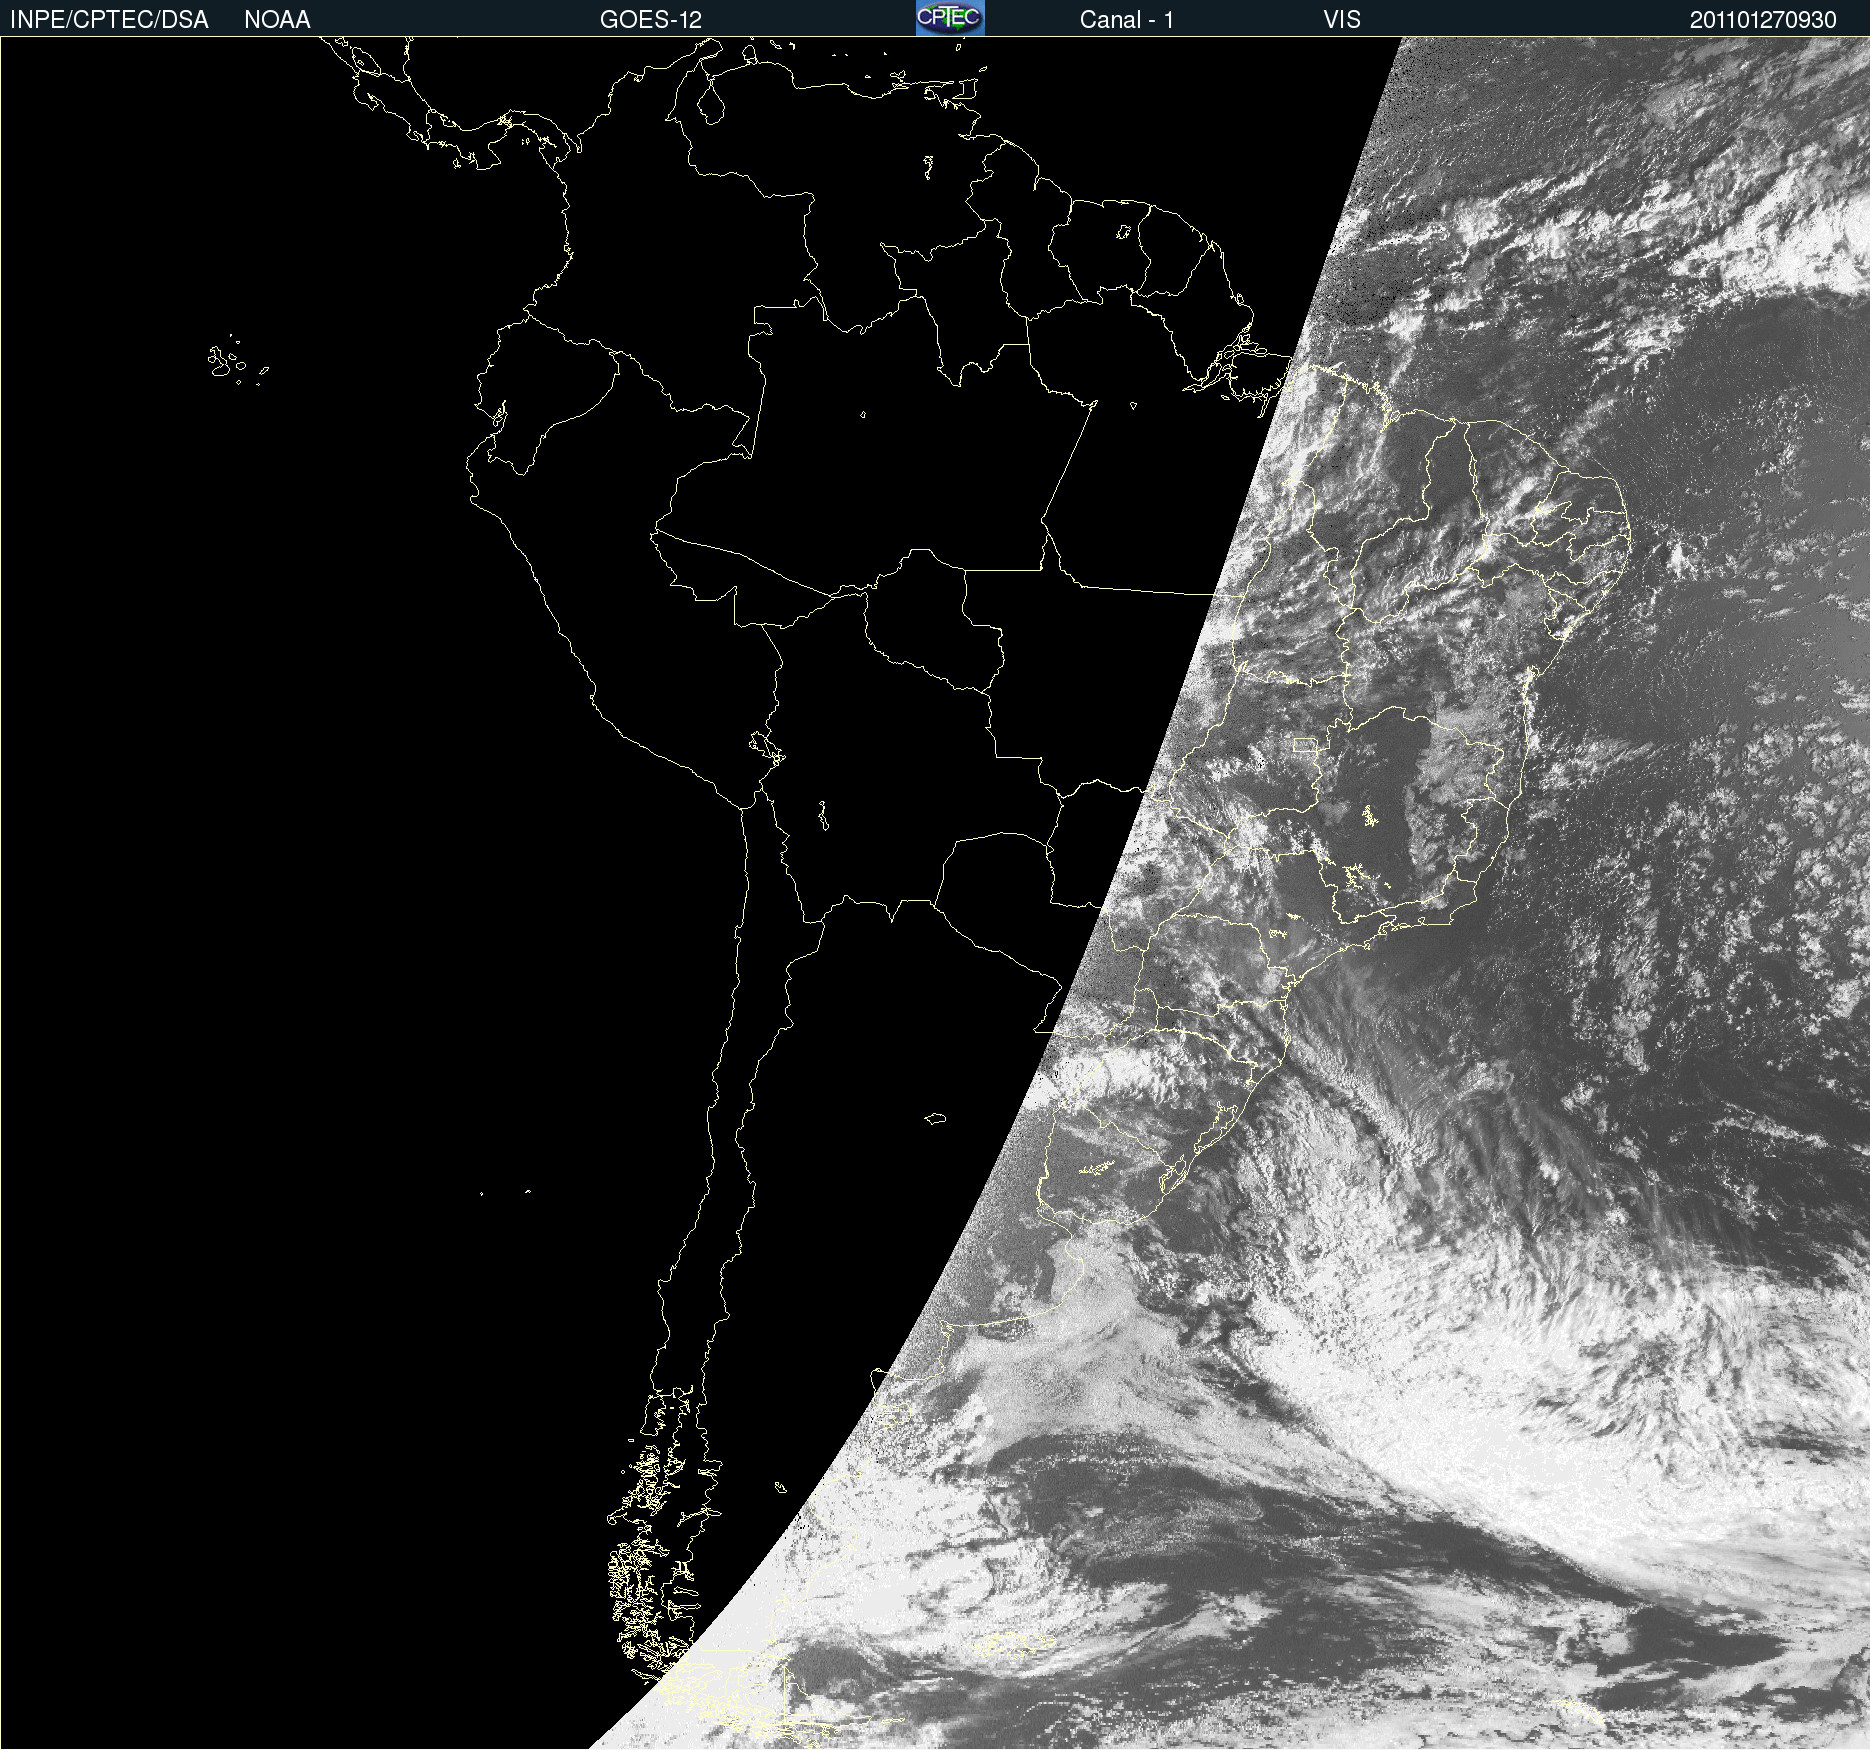Click the Canal - 1 label
Image resolution: width=1870 pixels, height=1750 pixels.
[x=1126, y=20]
